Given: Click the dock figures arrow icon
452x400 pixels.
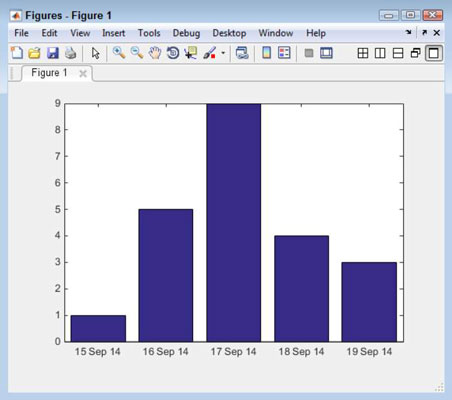Looking at the screenshot, I should (x=408, y=33).
